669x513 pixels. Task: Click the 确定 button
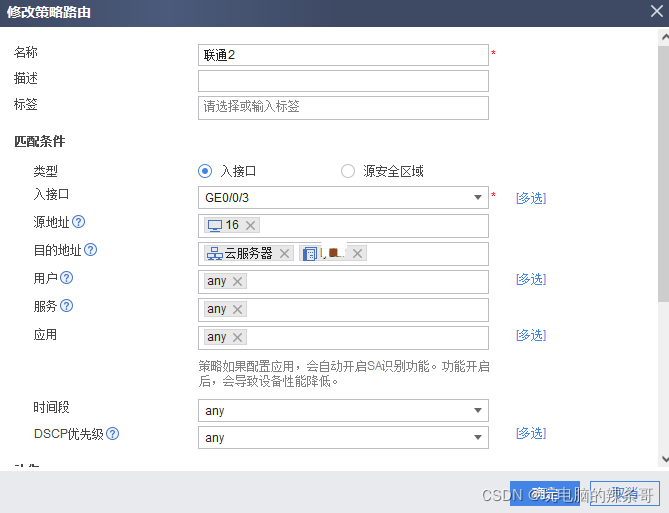(x=545, y=493)
